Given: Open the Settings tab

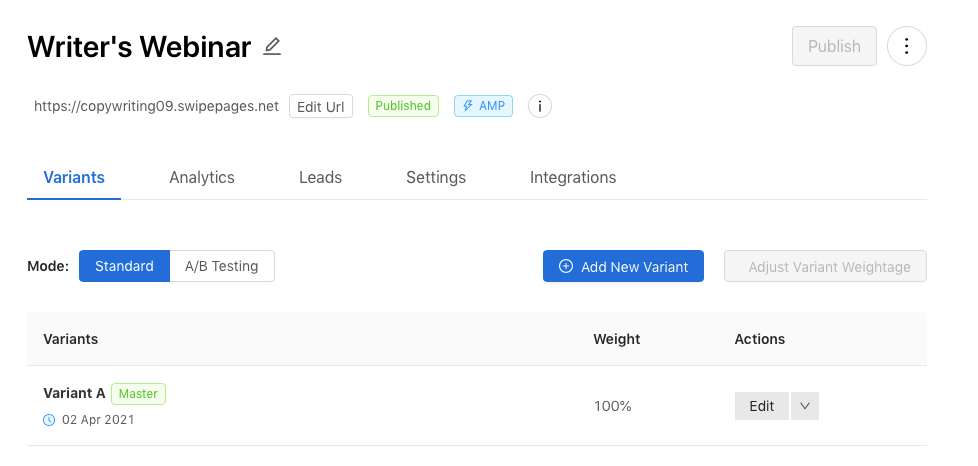Looking at the screenshot, I should tap(436, 178).
